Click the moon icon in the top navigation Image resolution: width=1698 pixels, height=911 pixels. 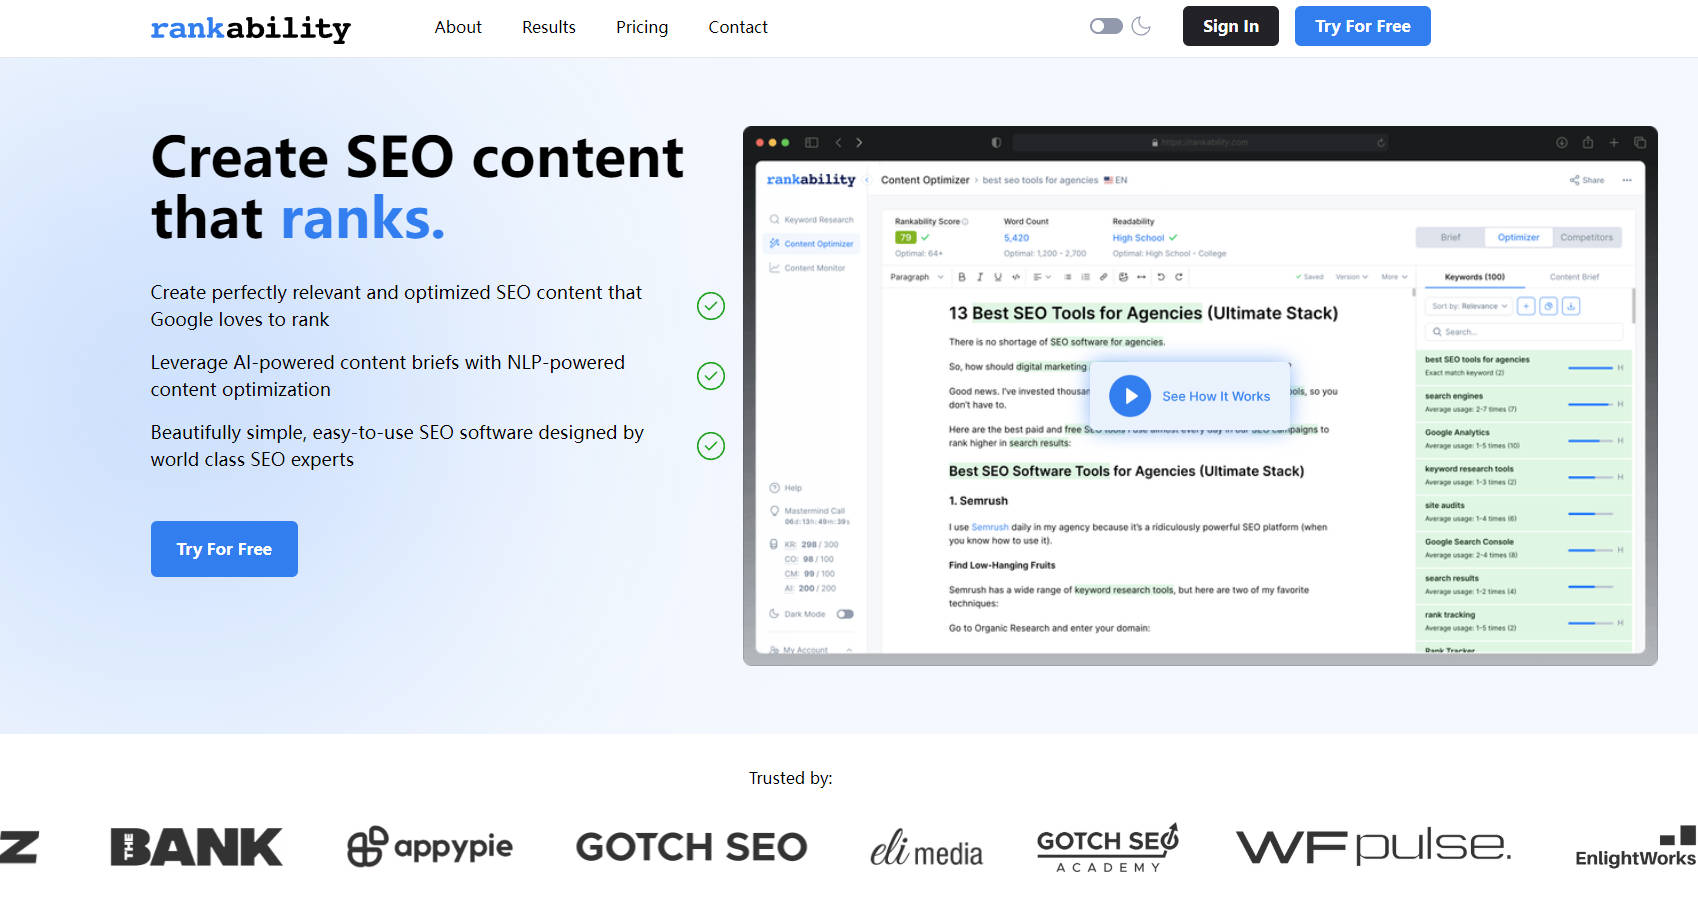pyautogui.click(x=1141, y=26)
